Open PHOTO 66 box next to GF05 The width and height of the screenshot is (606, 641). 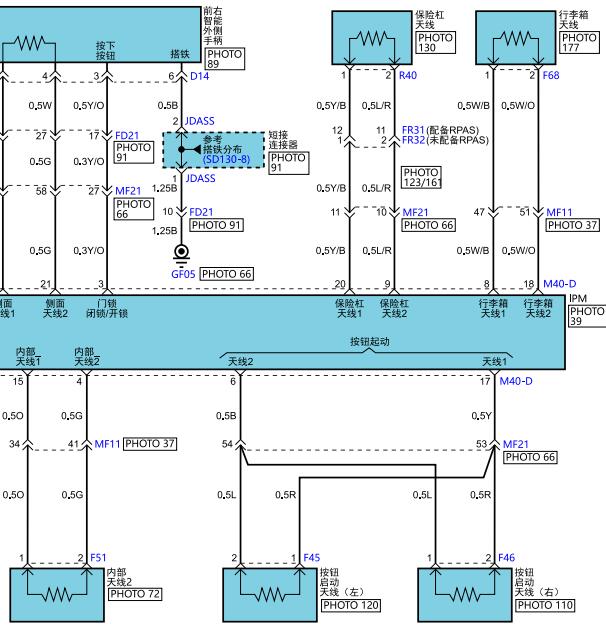227,274
